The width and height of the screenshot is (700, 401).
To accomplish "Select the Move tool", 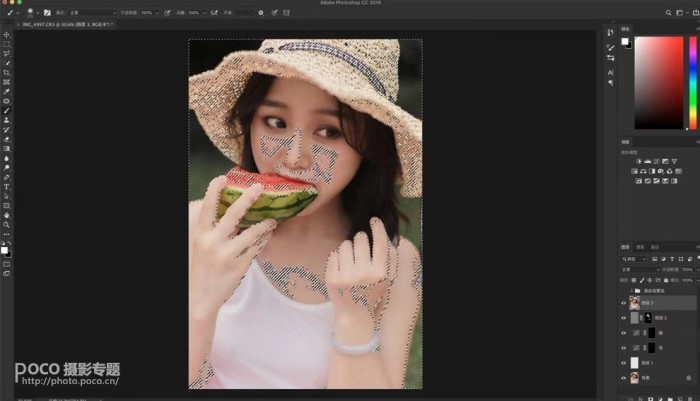I will click(6, 34).
